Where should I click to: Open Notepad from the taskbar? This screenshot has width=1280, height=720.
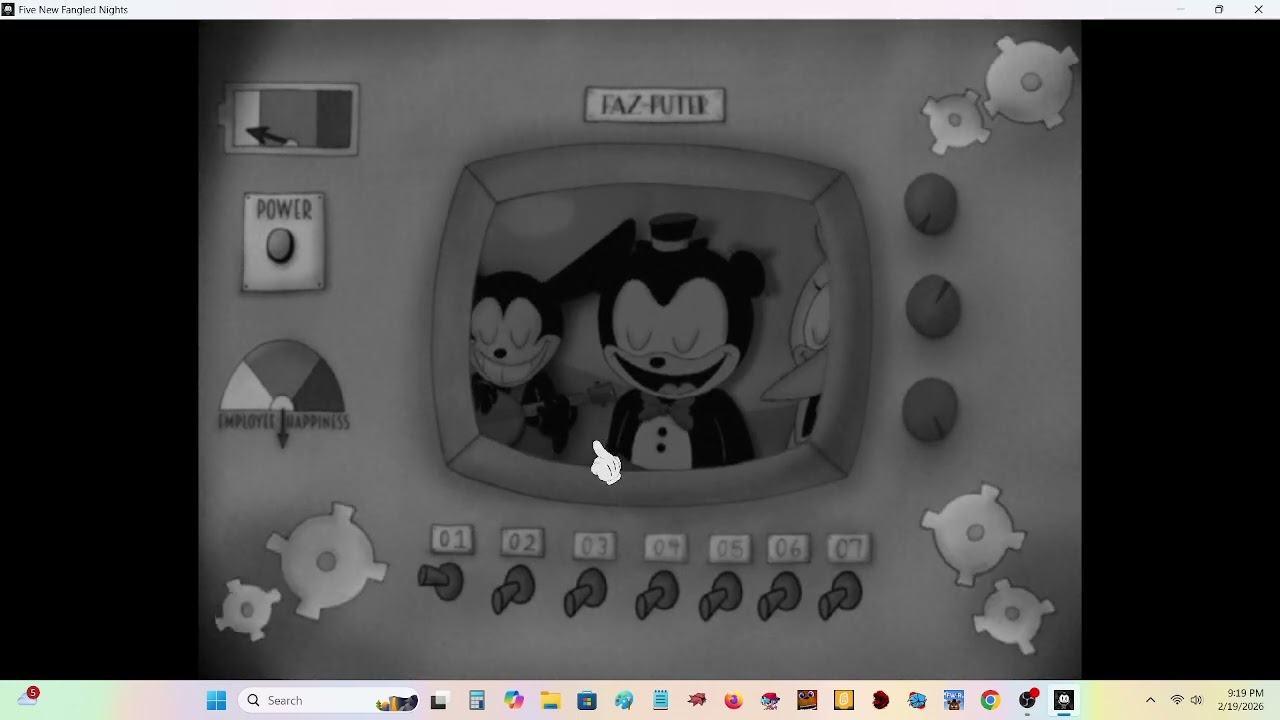click(660, 700)
